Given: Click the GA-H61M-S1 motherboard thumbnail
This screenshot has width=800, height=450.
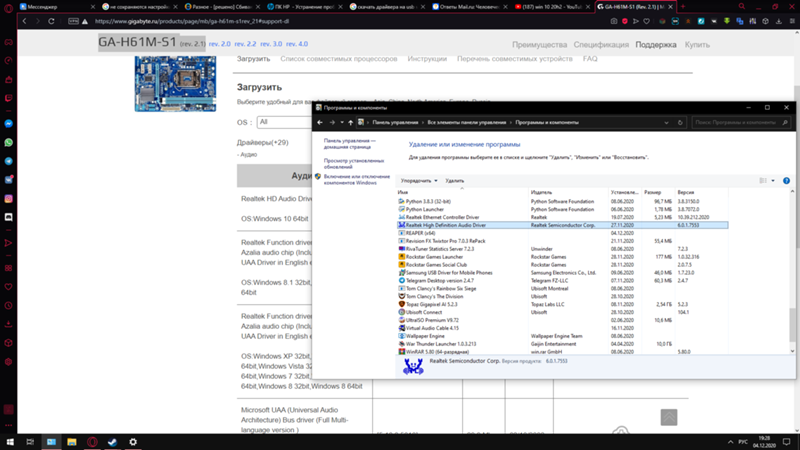Looking at the screenshot, I should [x=175, y=84].
